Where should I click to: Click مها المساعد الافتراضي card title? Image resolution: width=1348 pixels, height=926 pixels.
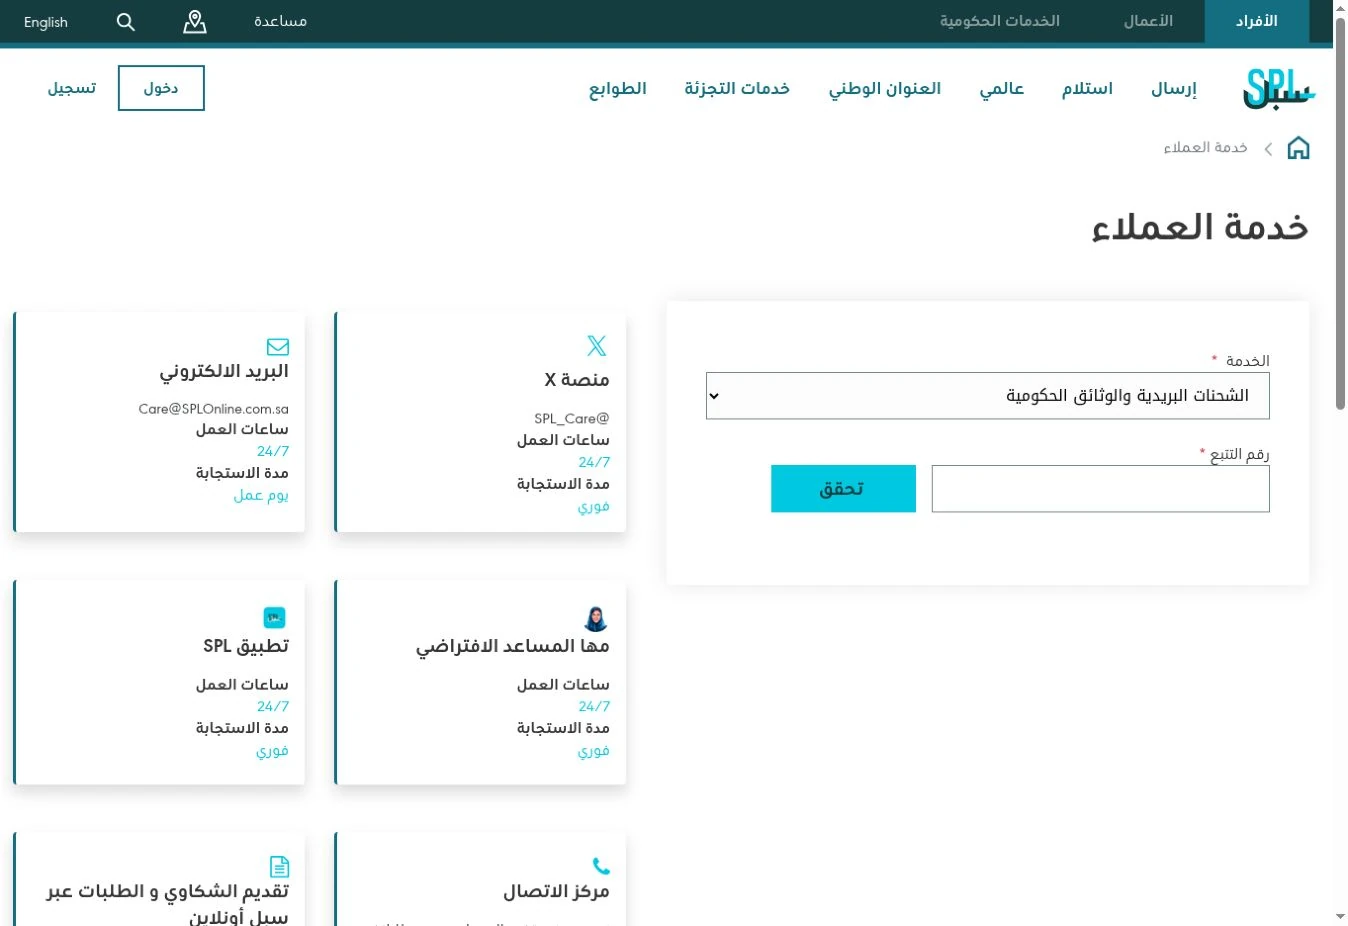tap(513, 646)
